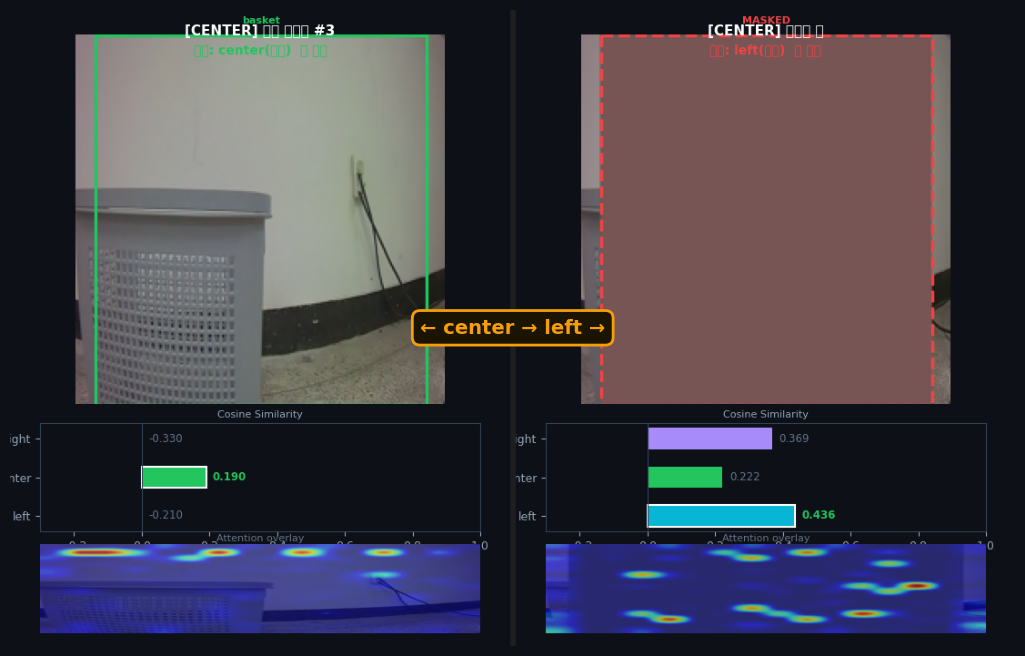Click the left "Attention overlay" caption
The image size is (1025, 656).
260,538
